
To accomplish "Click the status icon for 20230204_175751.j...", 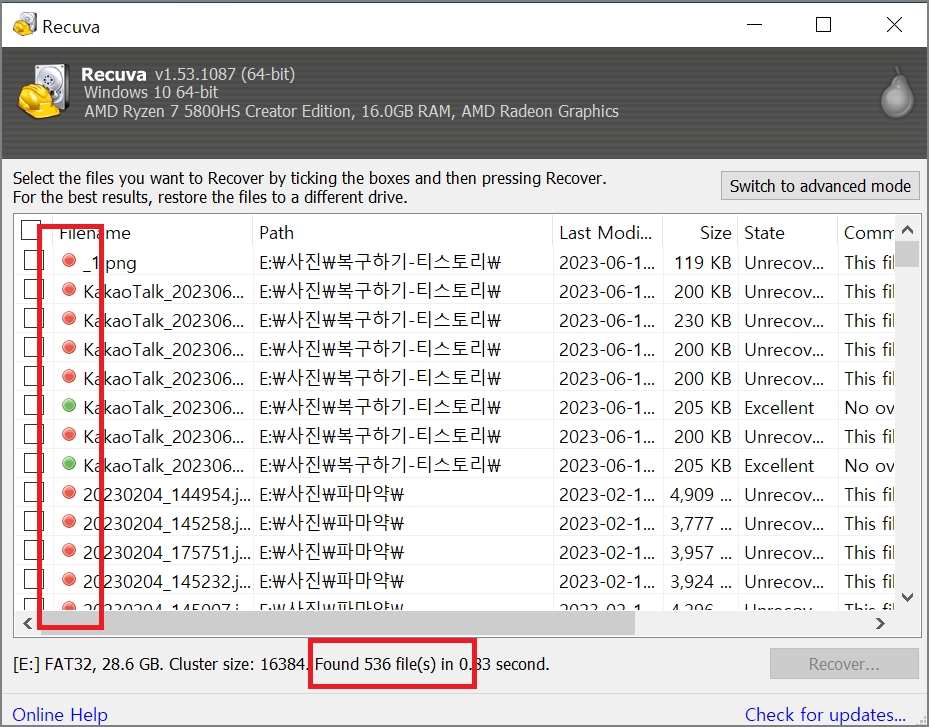I will click(x=69, y=551).
